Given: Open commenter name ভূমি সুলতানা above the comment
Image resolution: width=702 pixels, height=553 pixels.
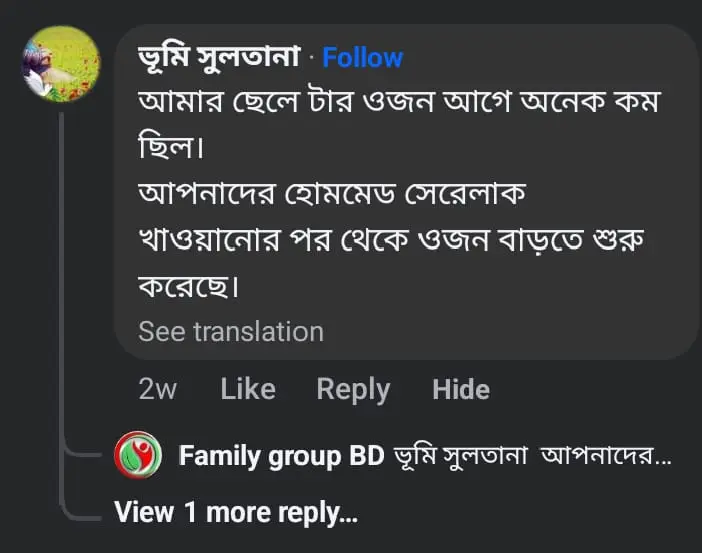Looking at the screenshot, I should pos(220,58).
